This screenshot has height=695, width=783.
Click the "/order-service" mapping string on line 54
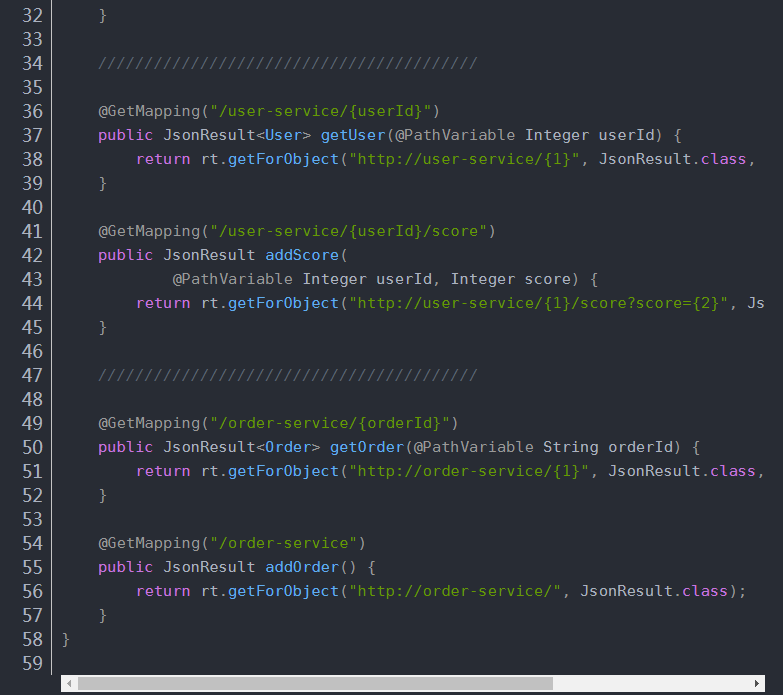click(283, 543)
